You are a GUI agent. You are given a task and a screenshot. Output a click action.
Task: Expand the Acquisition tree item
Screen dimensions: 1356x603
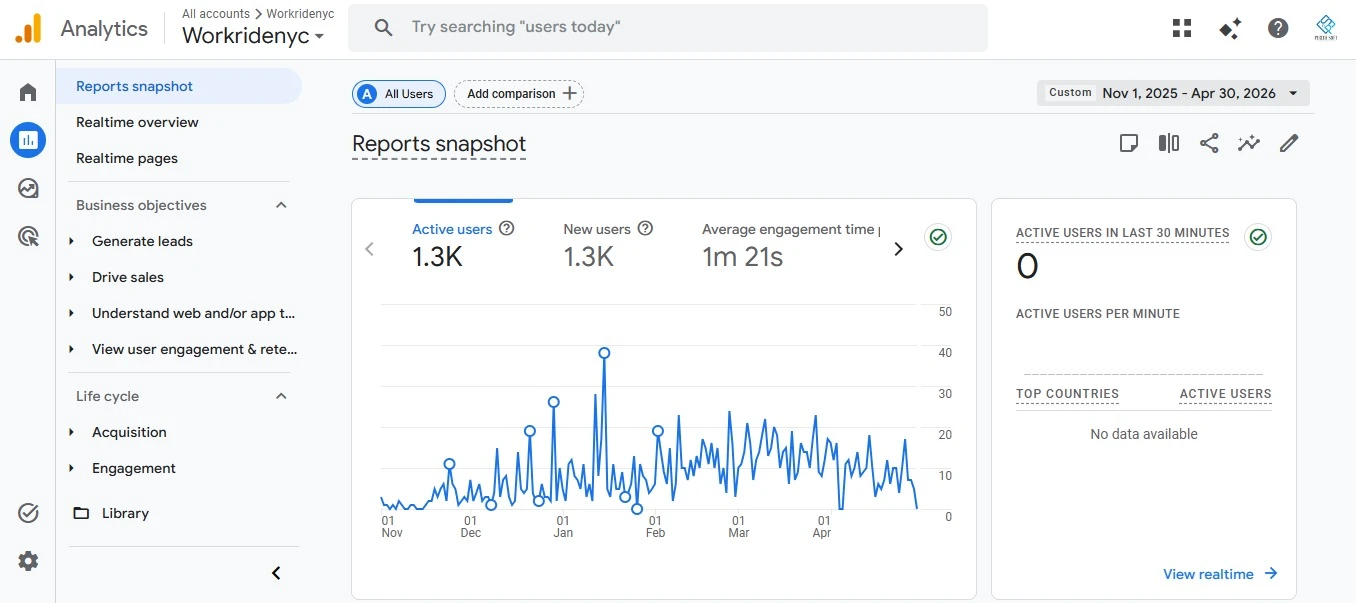(x=71, y=432)
